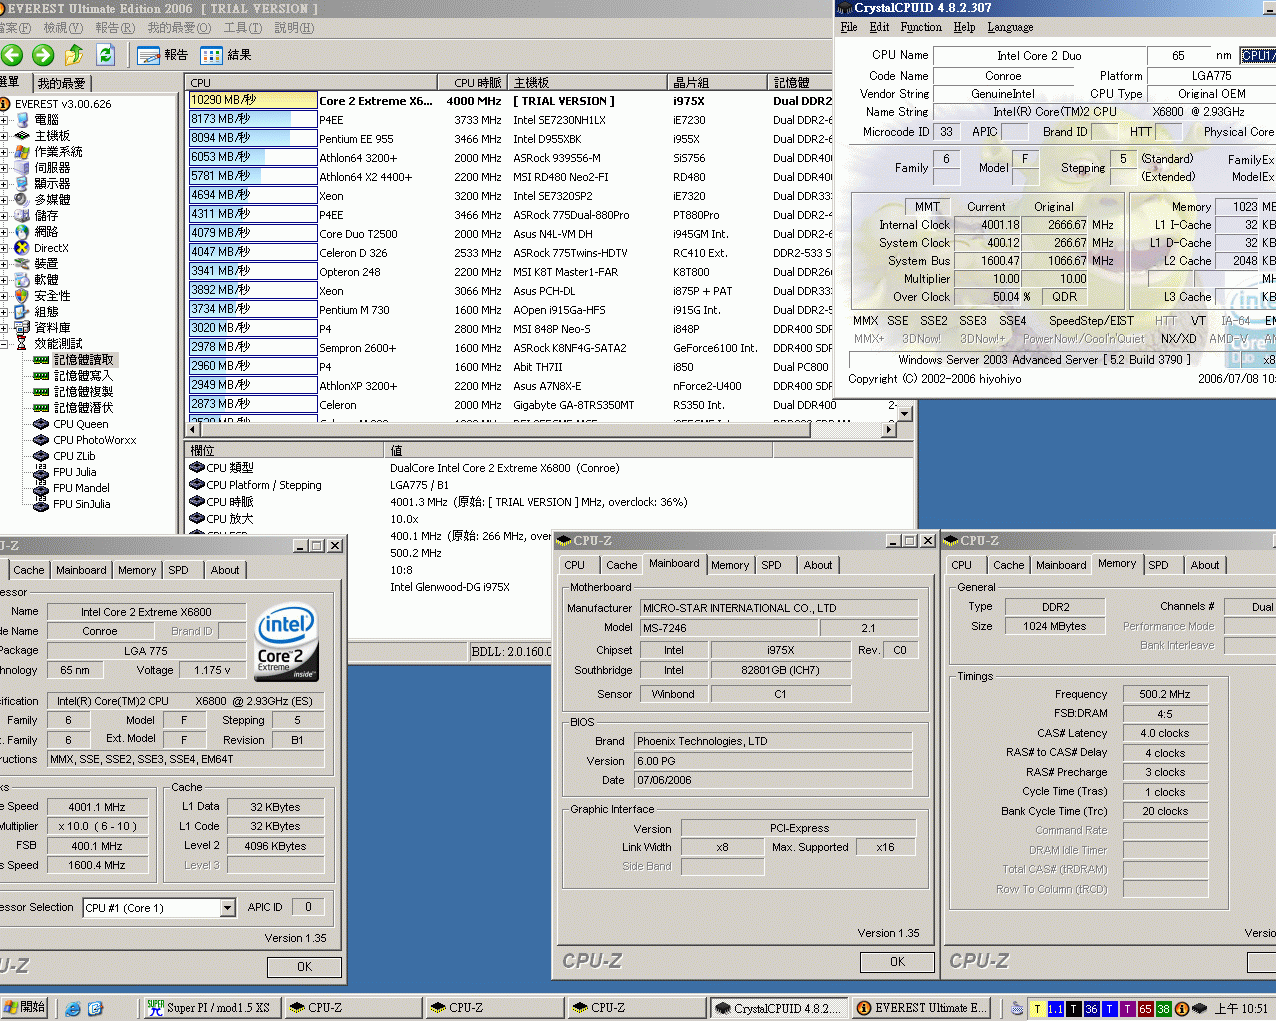Click the Intel Core 2 Extreme logo in CPU-Z
The width and height of the screenshot is (1276, 1021).
point(287,641)
